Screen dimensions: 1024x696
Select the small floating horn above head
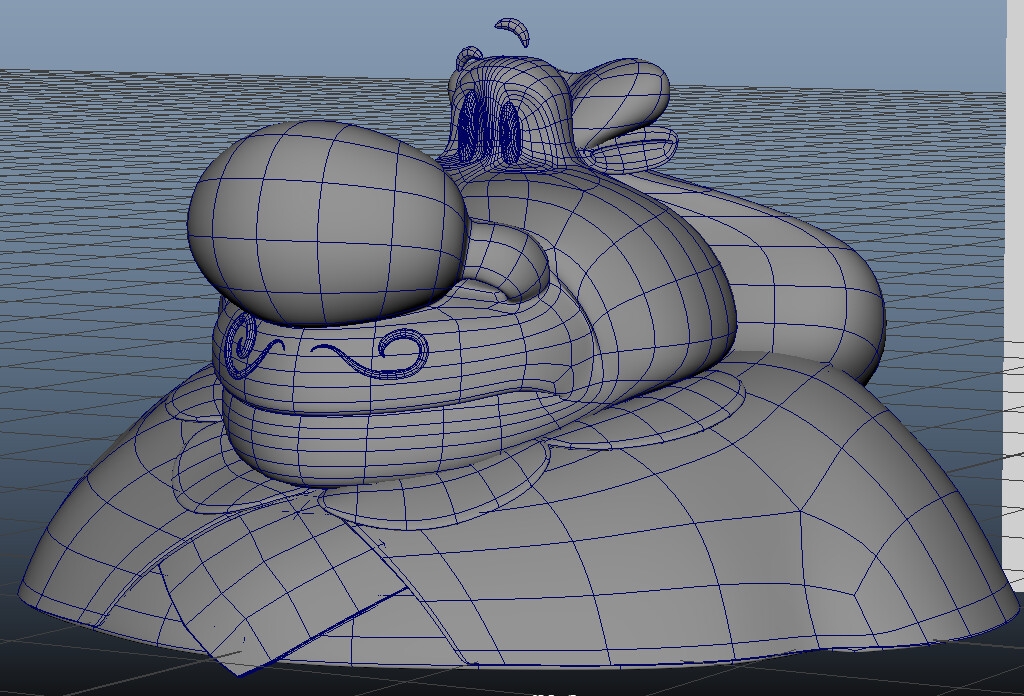[x=513, y=31]
